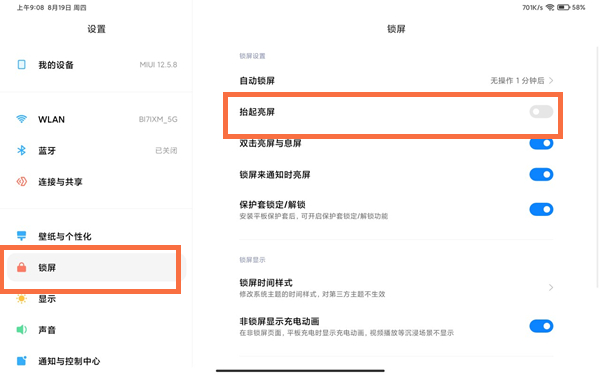Click the 锁屏设置 section header
Image resolution: width=600 pixels, height=375 pixels.
click(x=252, y=56)
